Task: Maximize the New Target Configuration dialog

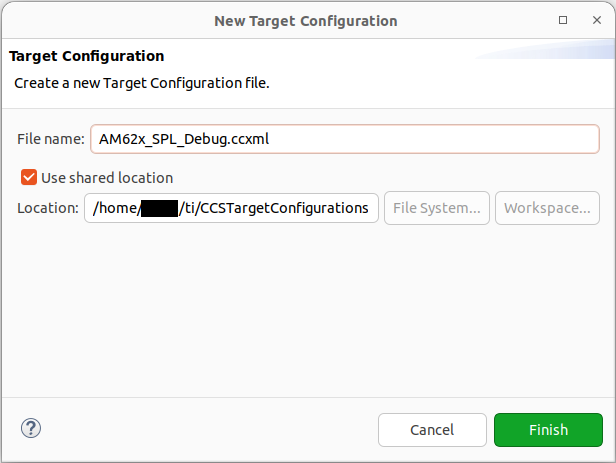Action: [564, 20]
